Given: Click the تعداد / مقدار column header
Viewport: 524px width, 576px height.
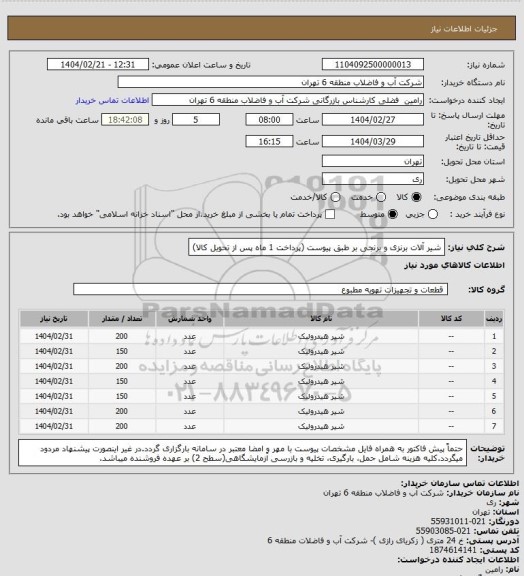Looking at the screenshot, I should click(x=122, y=319).
